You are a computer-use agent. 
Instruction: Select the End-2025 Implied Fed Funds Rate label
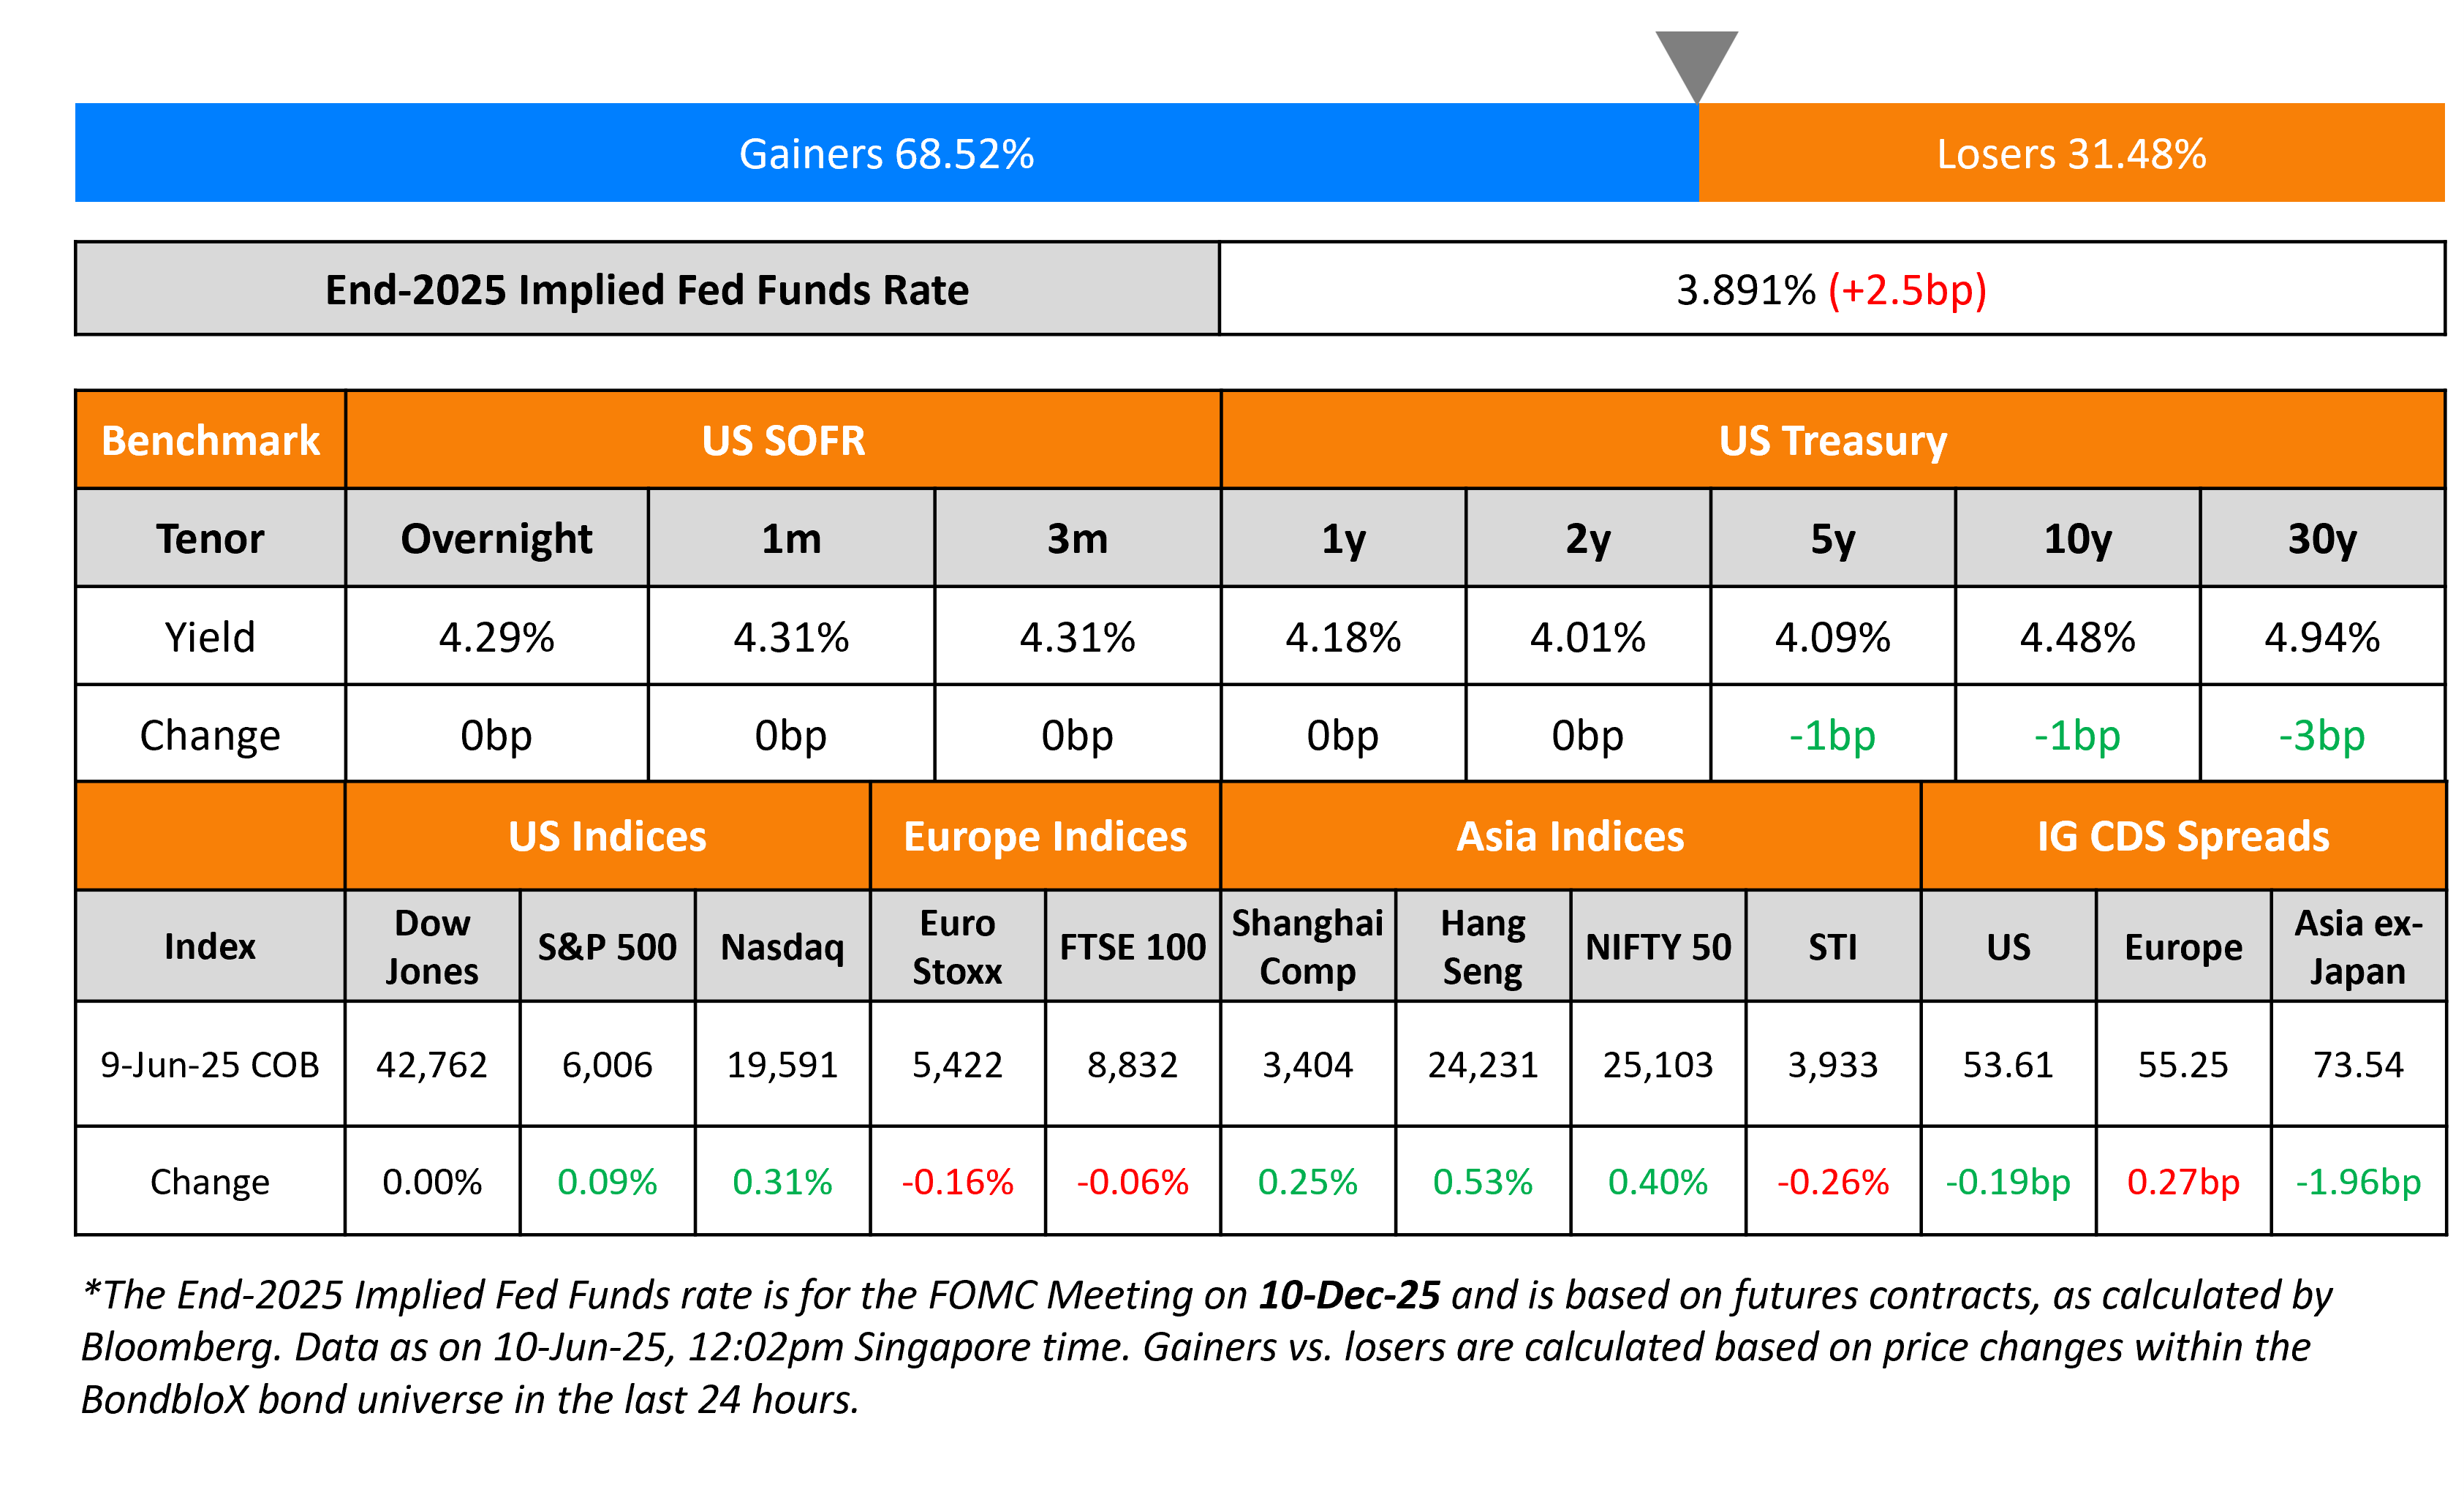coord(647,290)
